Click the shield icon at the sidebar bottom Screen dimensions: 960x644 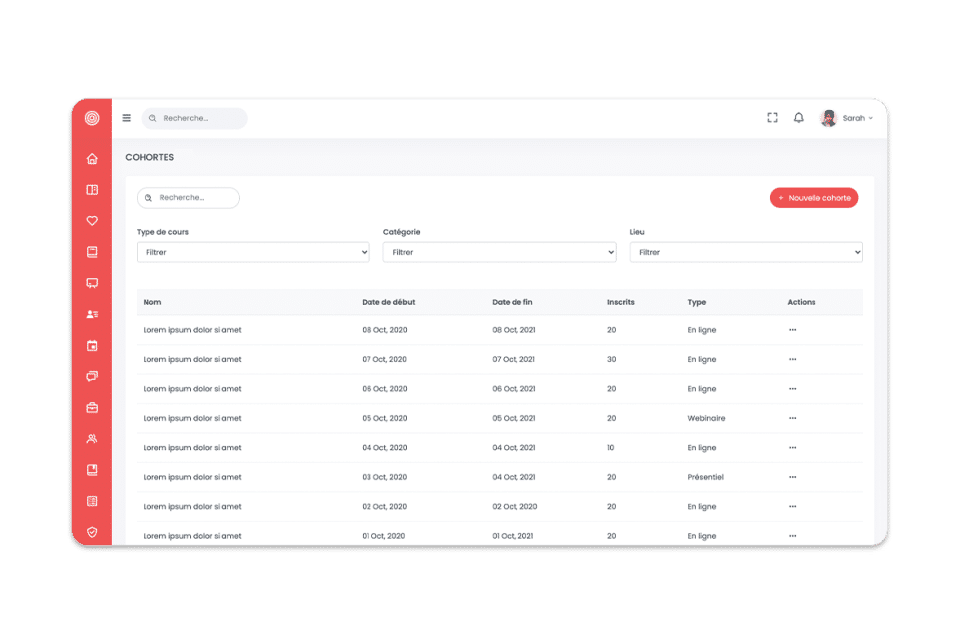(x=92, y=532)
